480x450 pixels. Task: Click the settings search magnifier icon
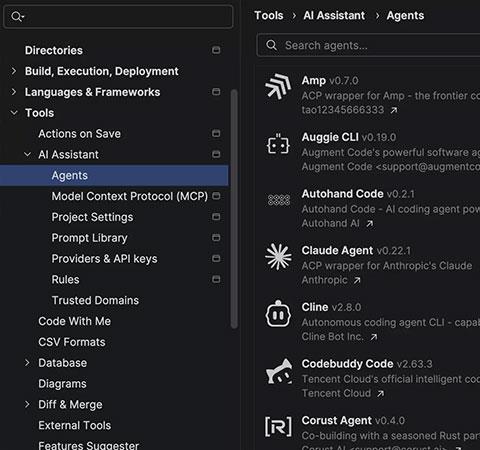coord(17,16)
